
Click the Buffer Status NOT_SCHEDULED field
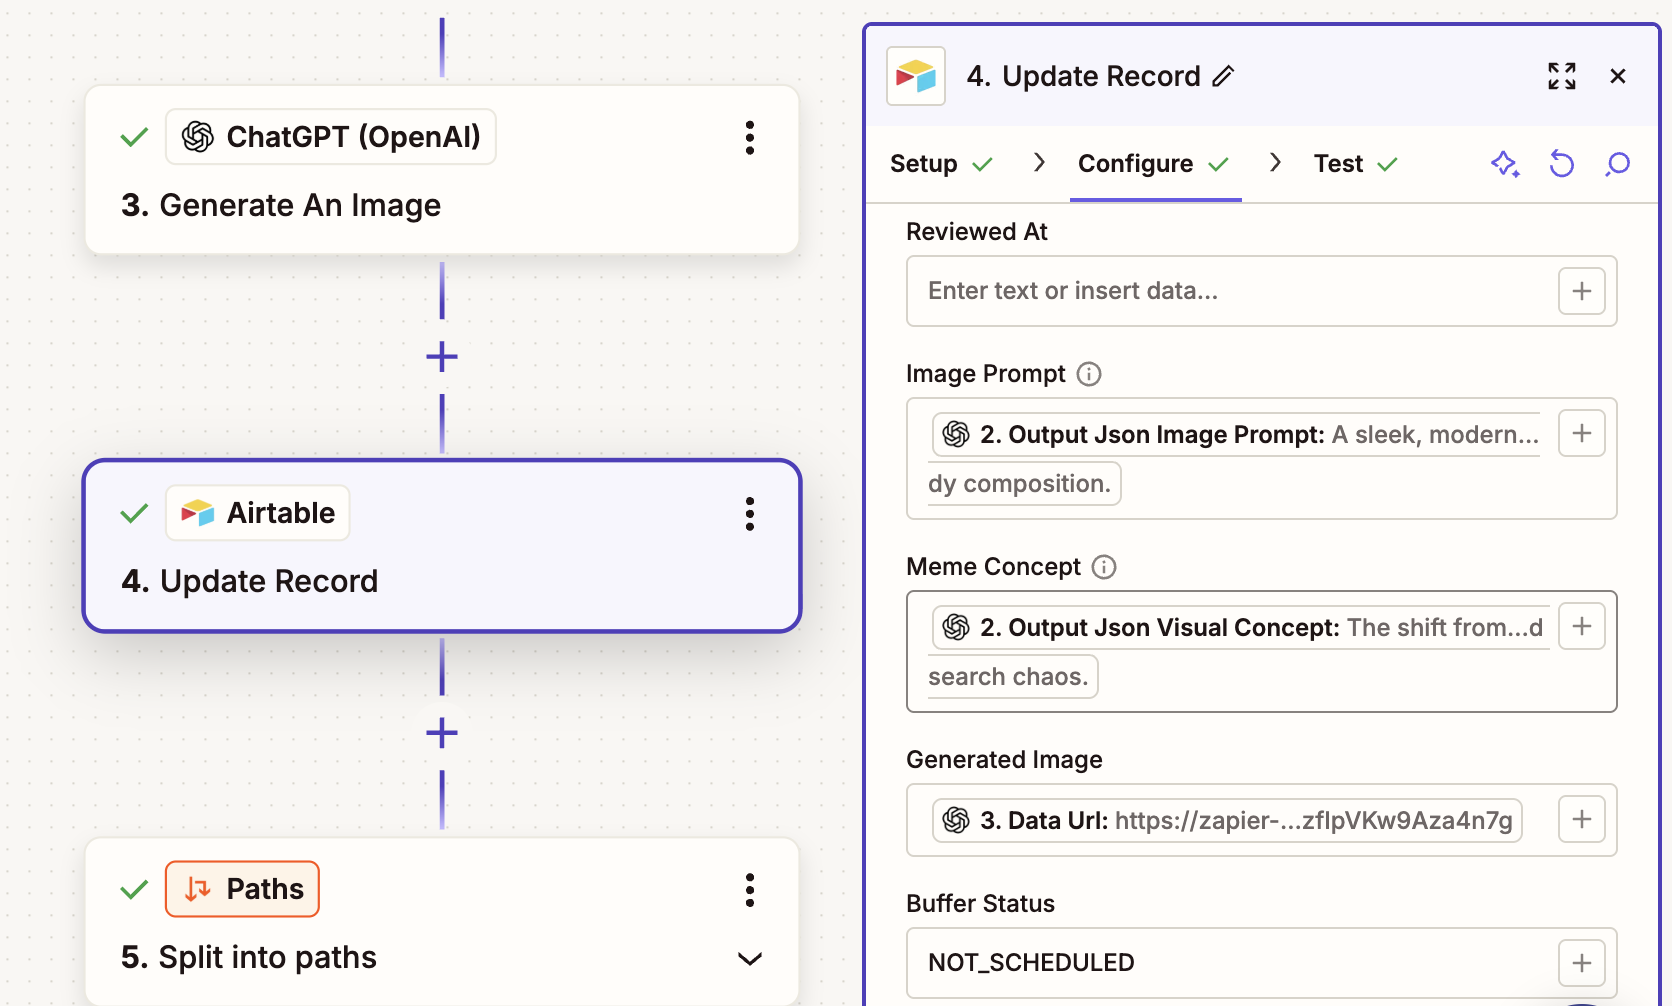coord(1262,963)
